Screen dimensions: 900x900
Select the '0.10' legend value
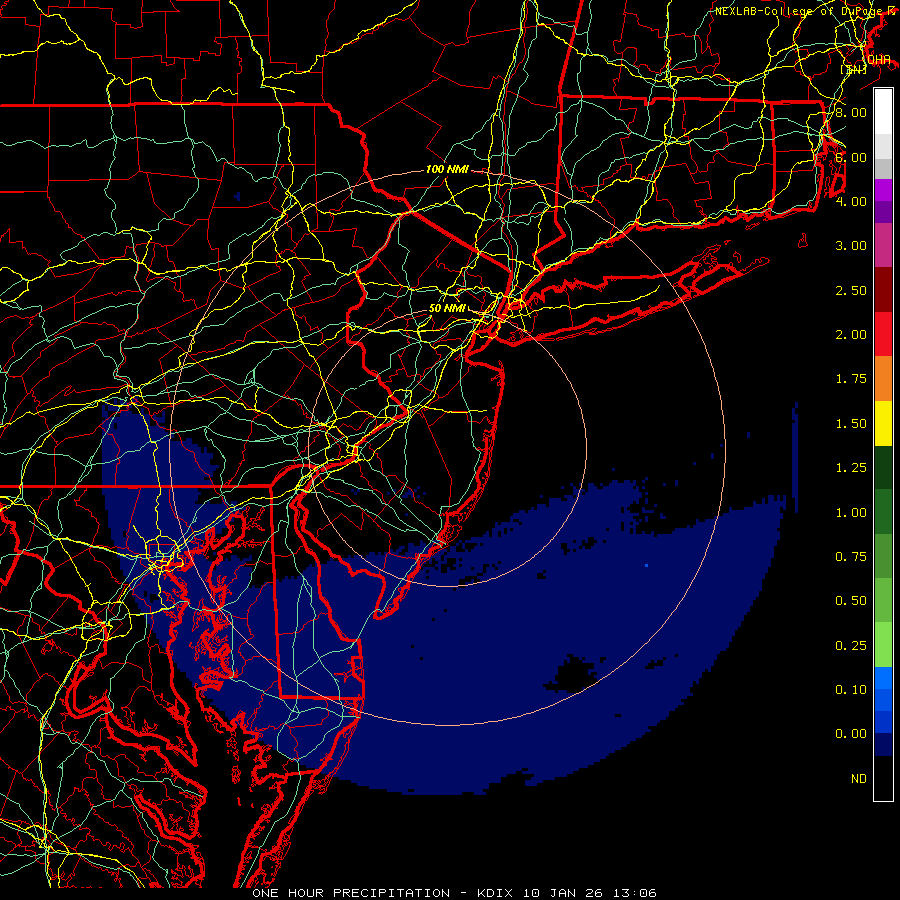click(x=851, y=690)
